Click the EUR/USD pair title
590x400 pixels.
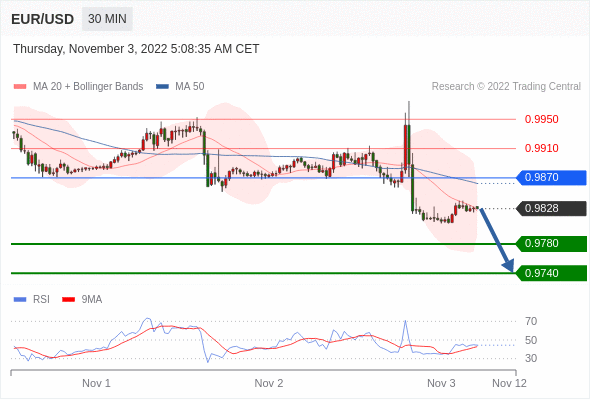(43, 19)
